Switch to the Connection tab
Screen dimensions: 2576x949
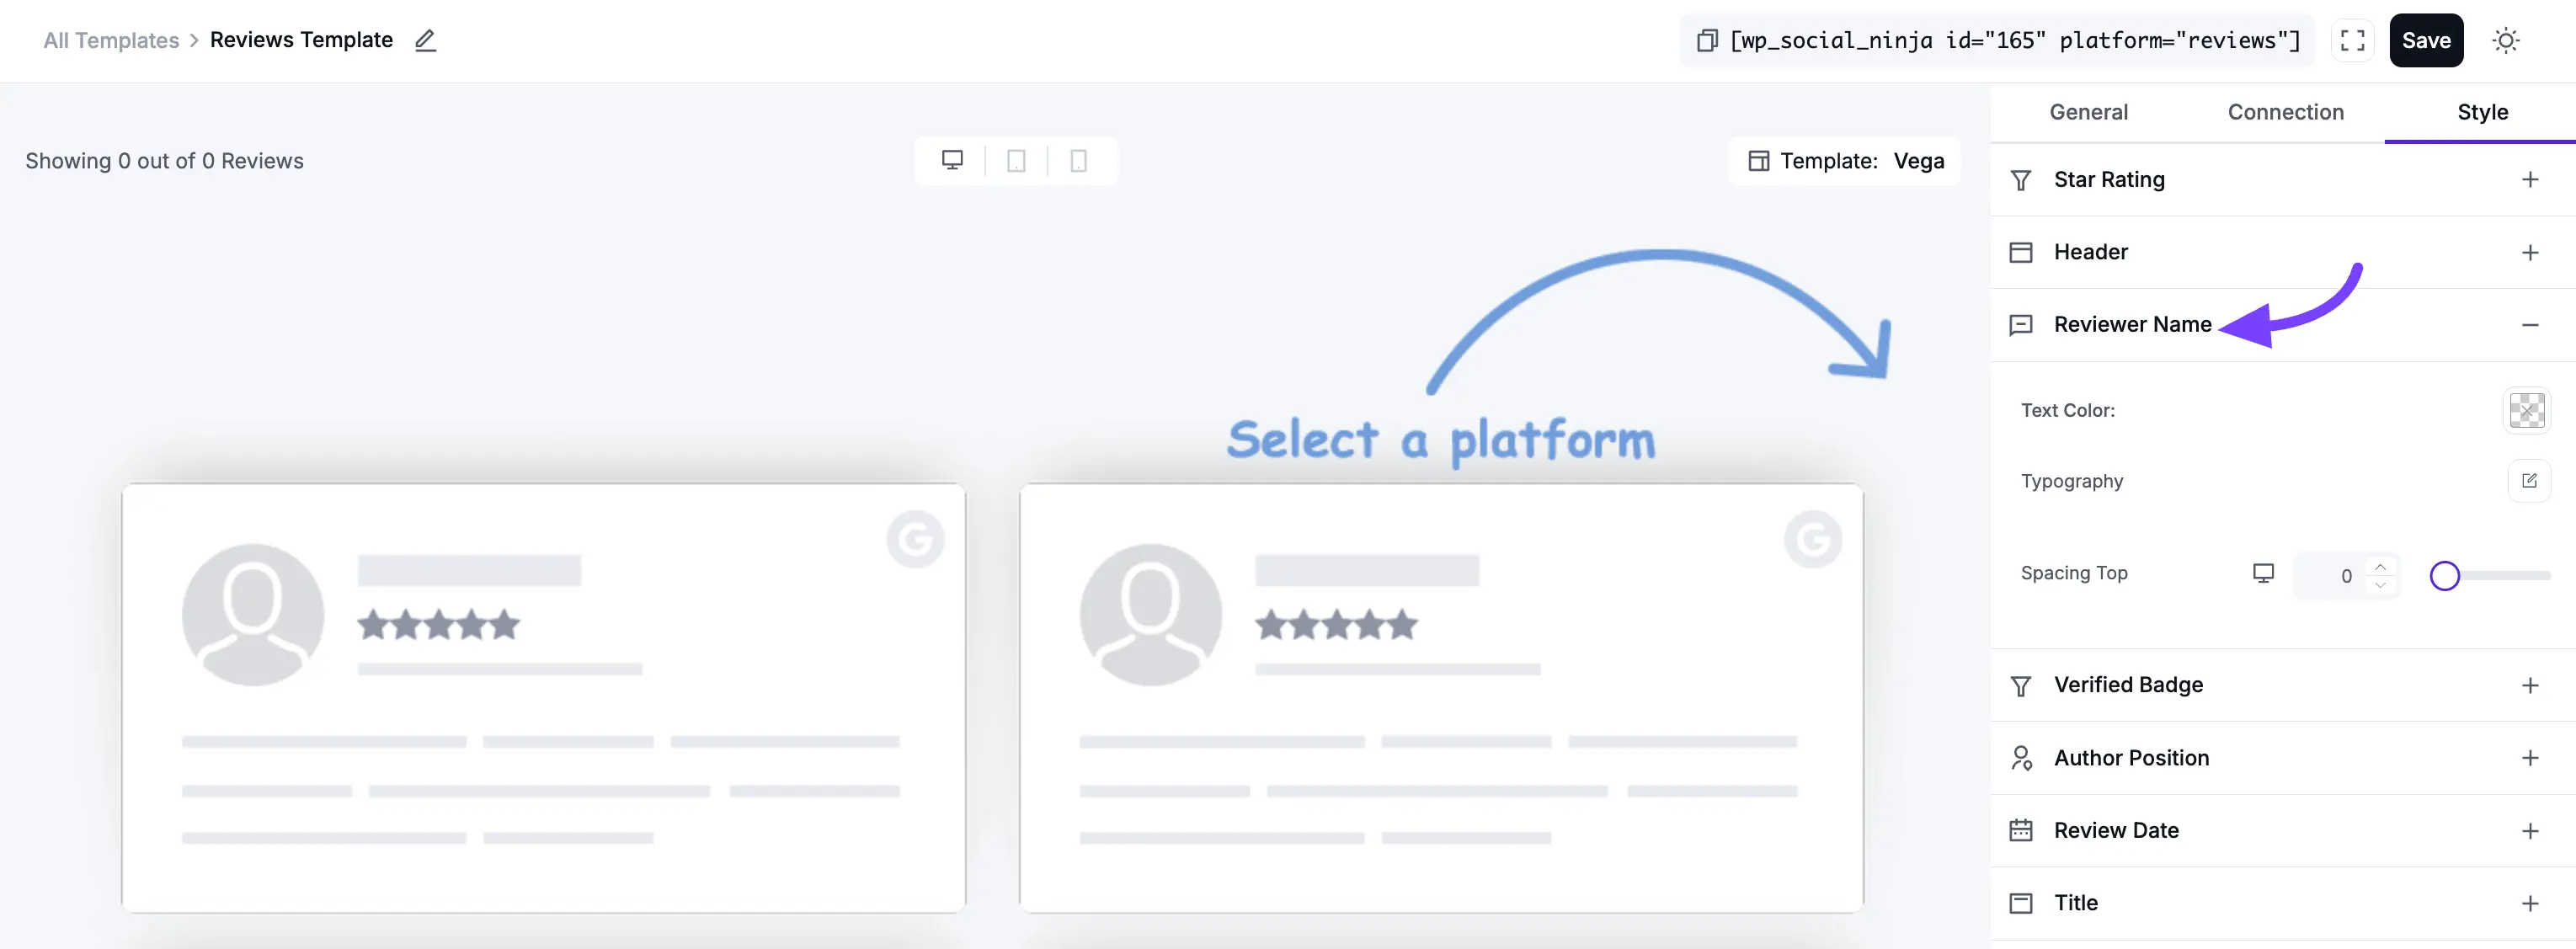coord(2285,112)
